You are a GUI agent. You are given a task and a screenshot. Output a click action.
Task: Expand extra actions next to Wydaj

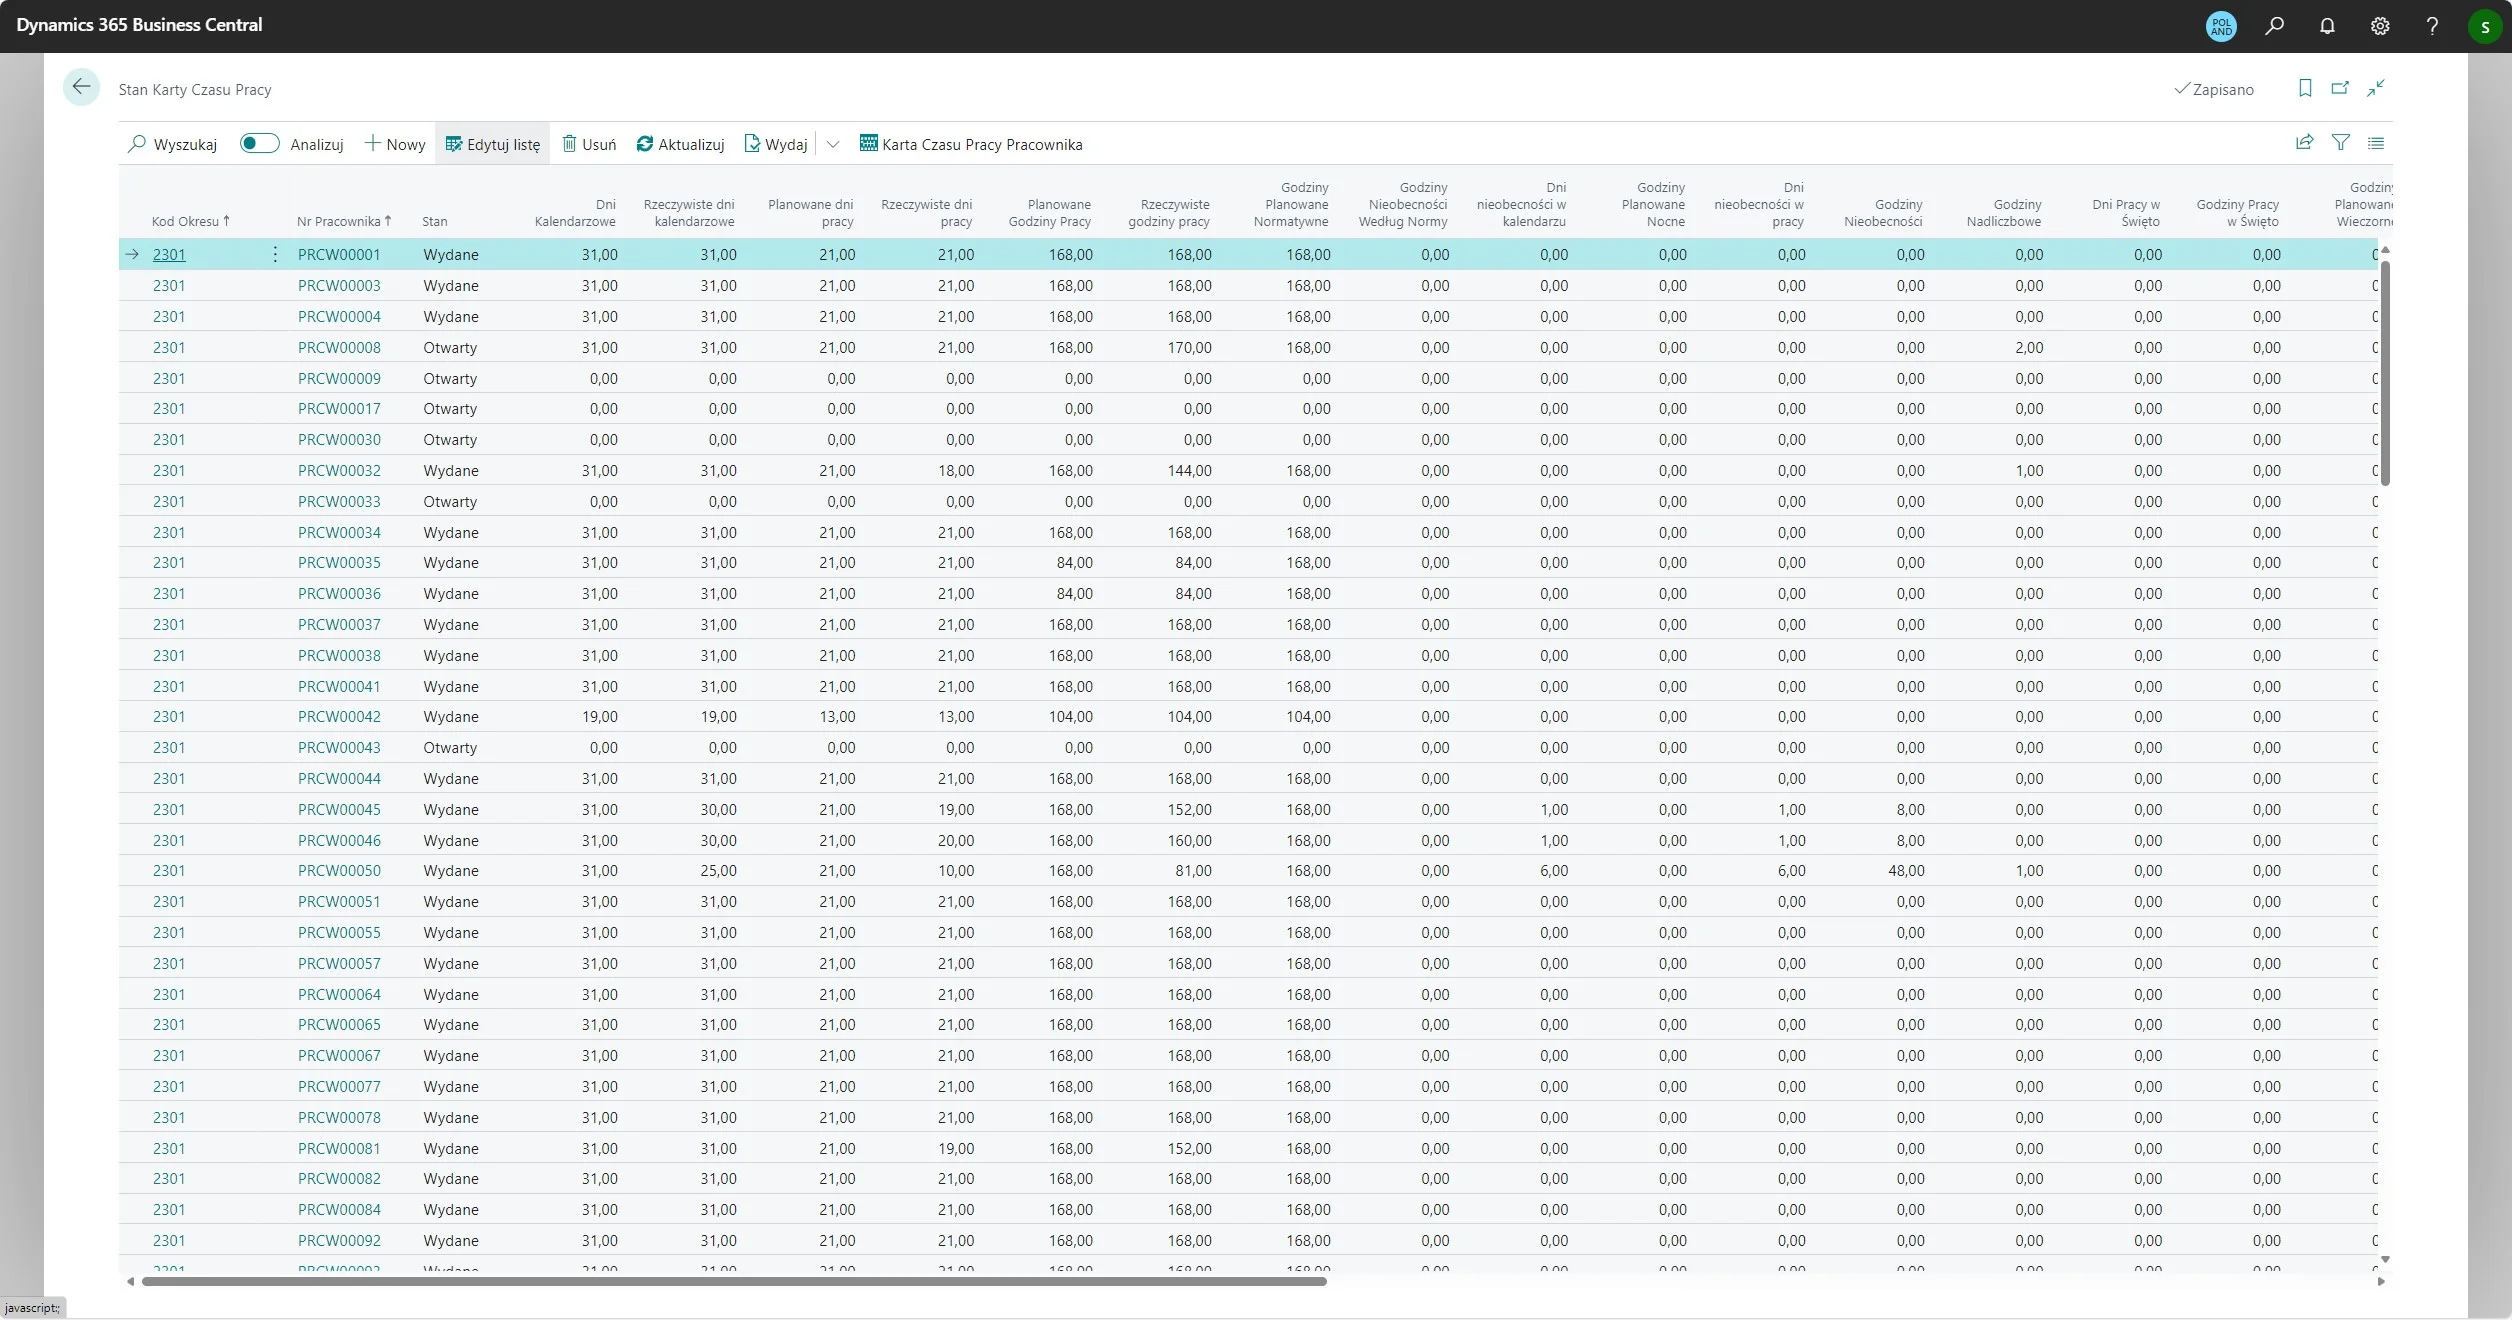coord(833,144)
